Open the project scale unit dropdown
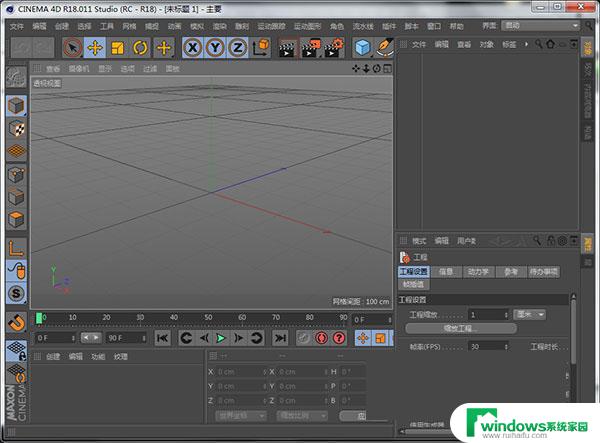This screenshot has width=600, height=443. (x=530, y=314)
